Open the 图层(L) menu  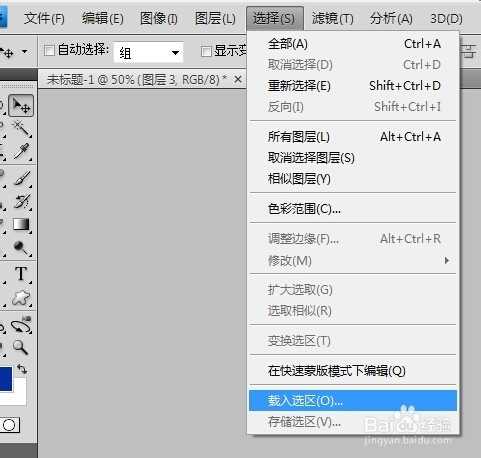215,18
